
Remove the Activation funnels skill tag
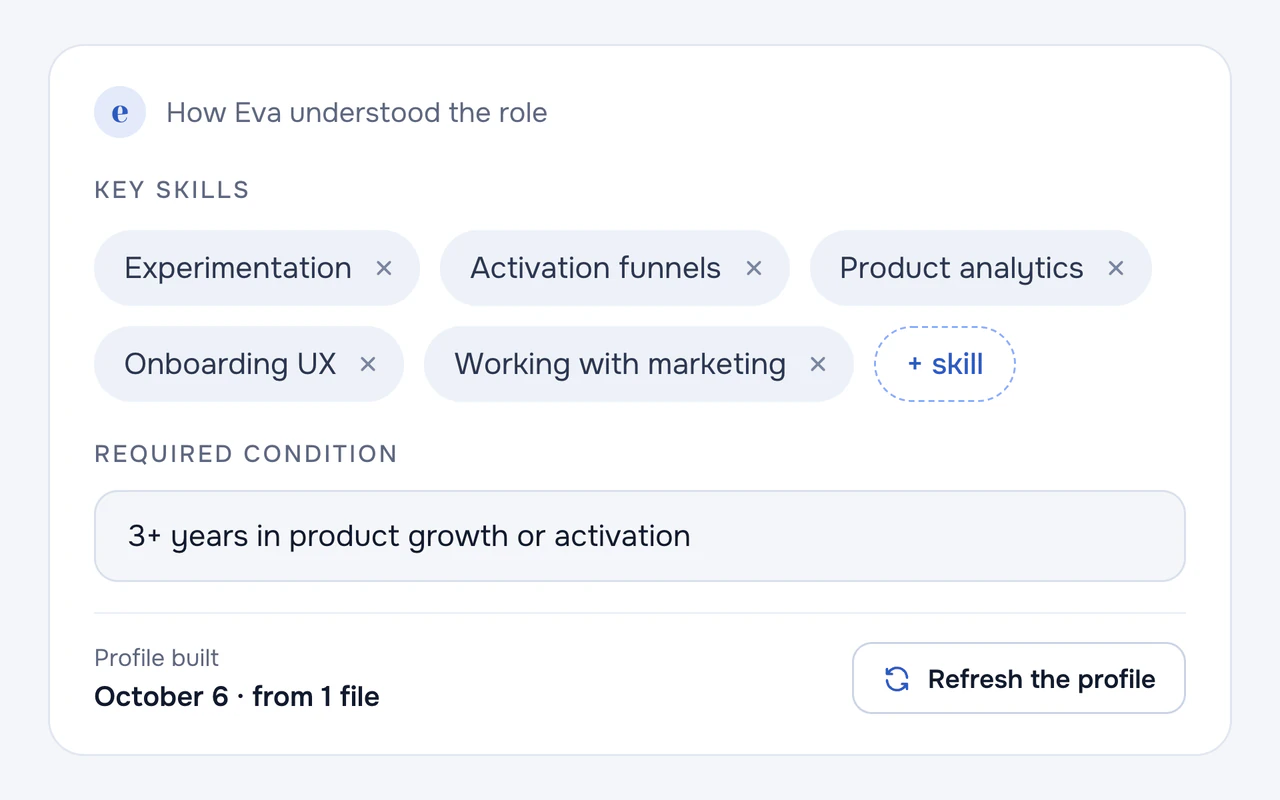click(754, 268)
